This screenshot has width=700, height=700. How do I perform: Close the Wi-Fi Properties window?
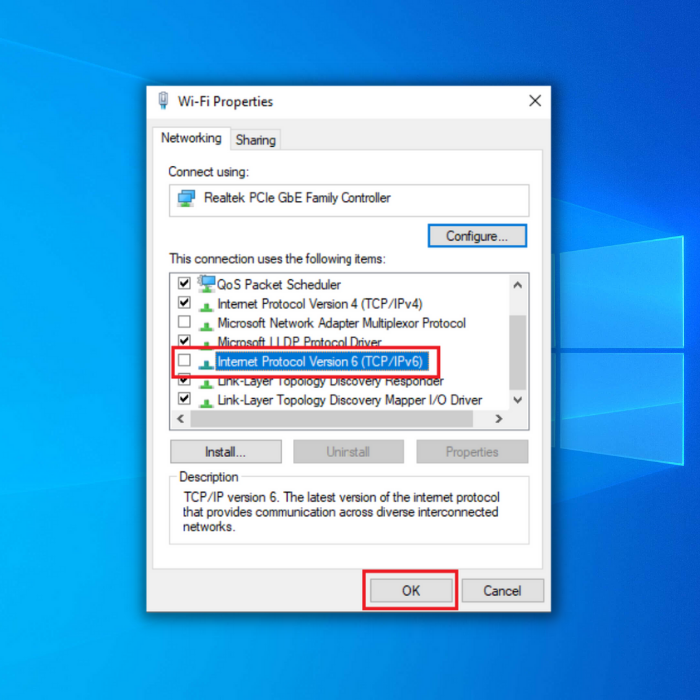tap(535, 101)
